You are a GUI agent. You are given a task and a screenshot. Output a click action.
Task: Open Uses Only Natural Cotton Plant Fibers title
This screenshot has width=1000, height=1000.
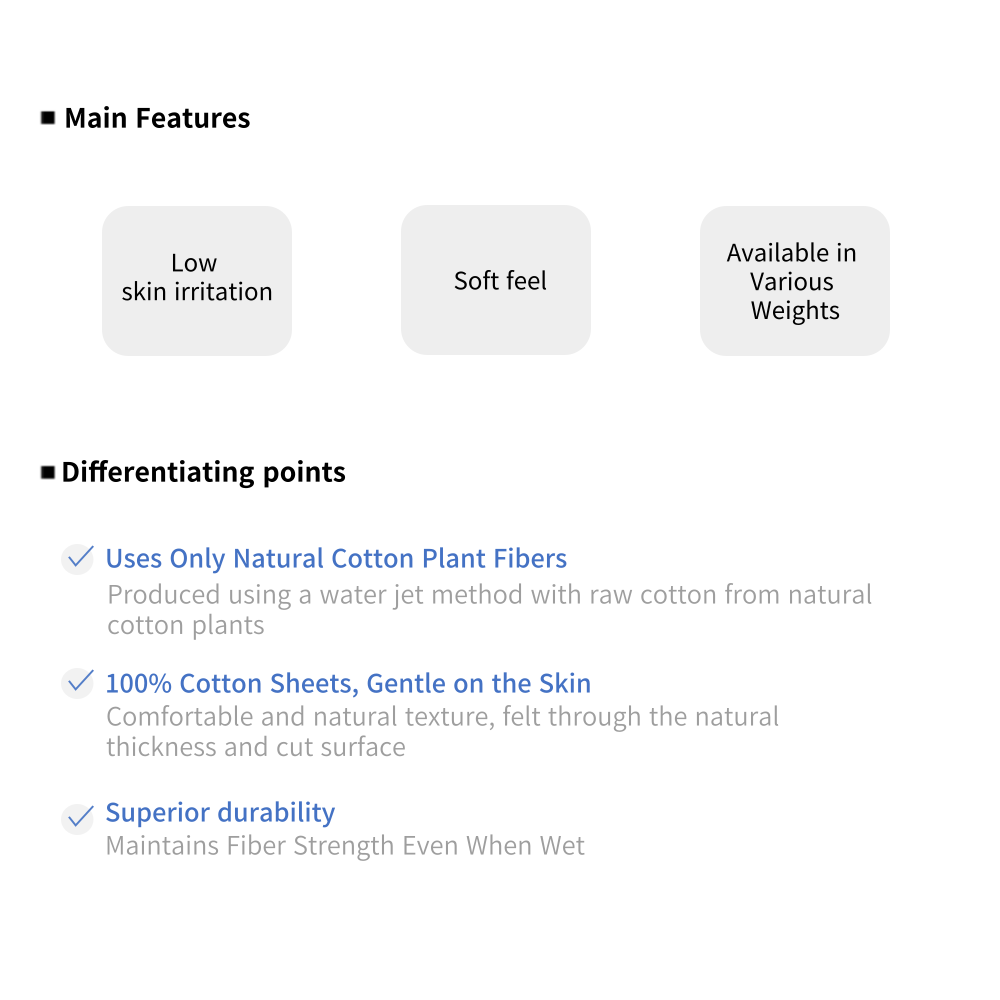[336, 559]
